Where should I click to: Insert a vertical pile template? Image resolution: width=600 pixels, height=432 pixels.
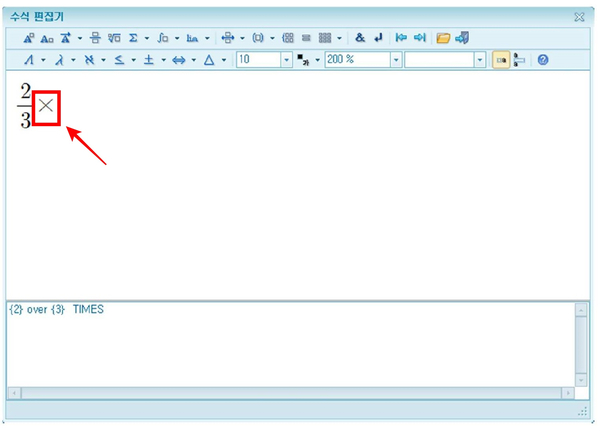tap(306, 38)
